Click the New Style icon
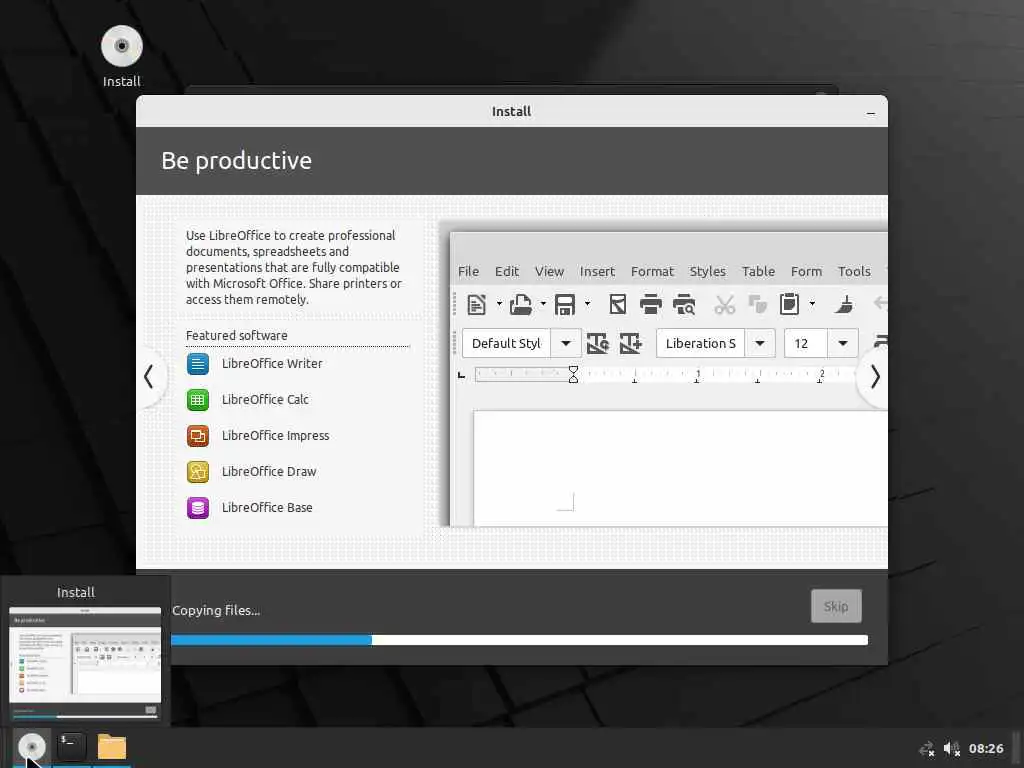Viewport: 1024px width, 768px height. point(630,343)
